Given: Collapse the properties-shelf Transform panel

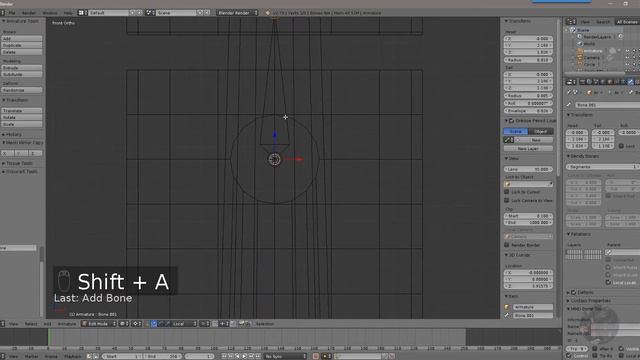Looking at the screenshot, I should tap(518, 21).
